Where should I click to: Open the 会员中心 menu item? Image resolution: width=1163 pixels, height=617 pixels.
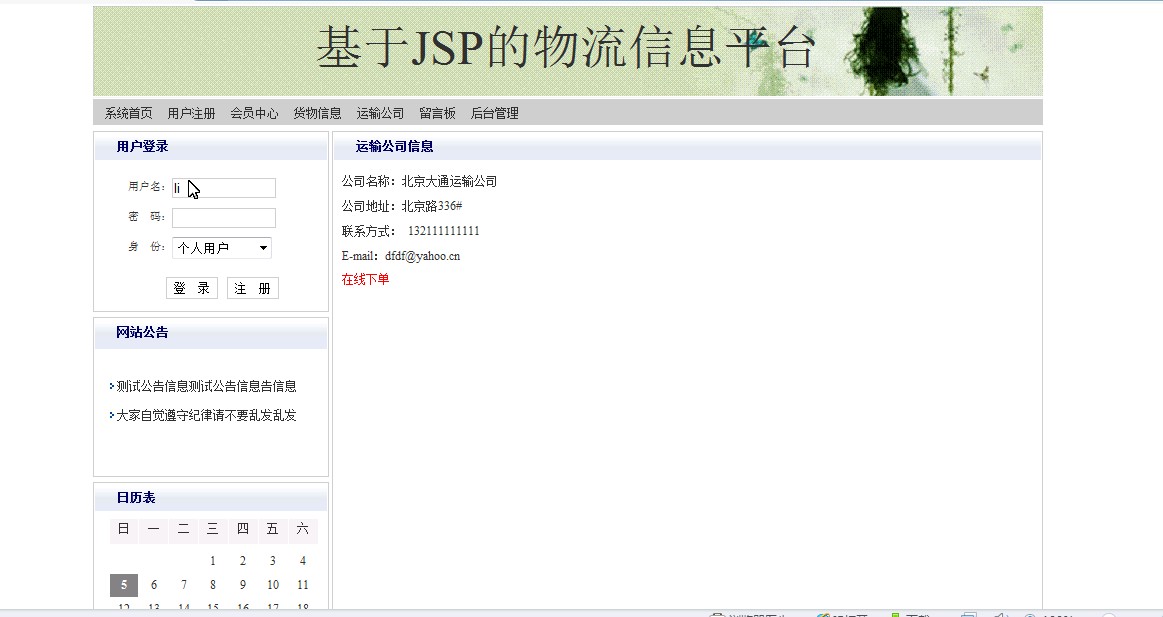[254, 113]
